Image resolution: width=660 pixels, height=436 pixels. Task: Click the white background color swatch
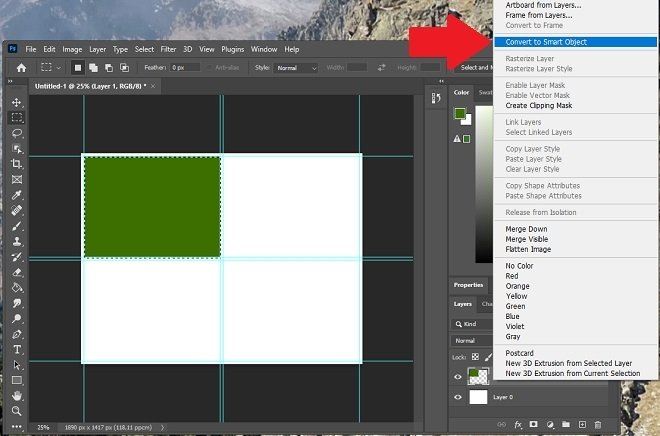(468, 121)
